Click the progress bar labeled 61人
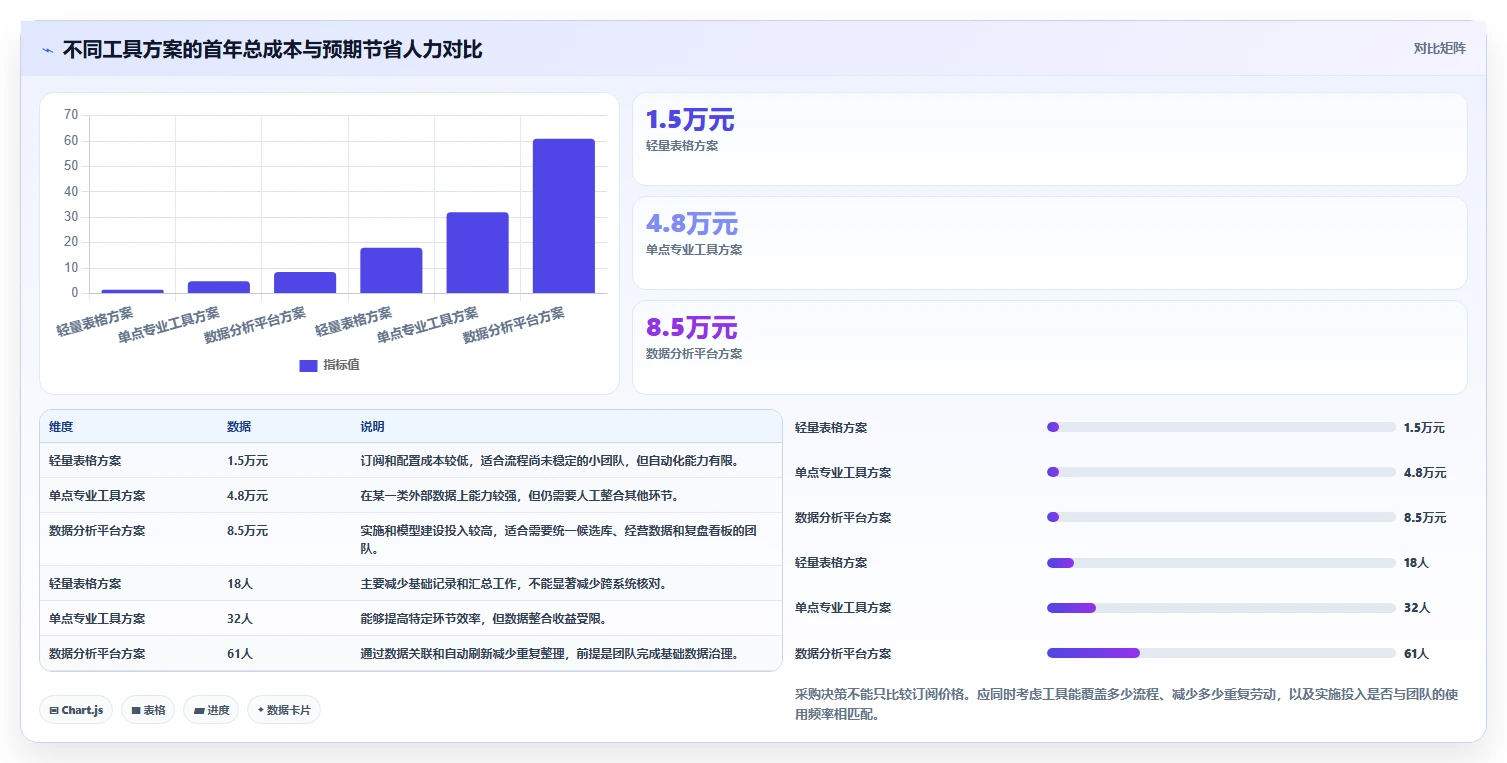 pos(1221,653)
